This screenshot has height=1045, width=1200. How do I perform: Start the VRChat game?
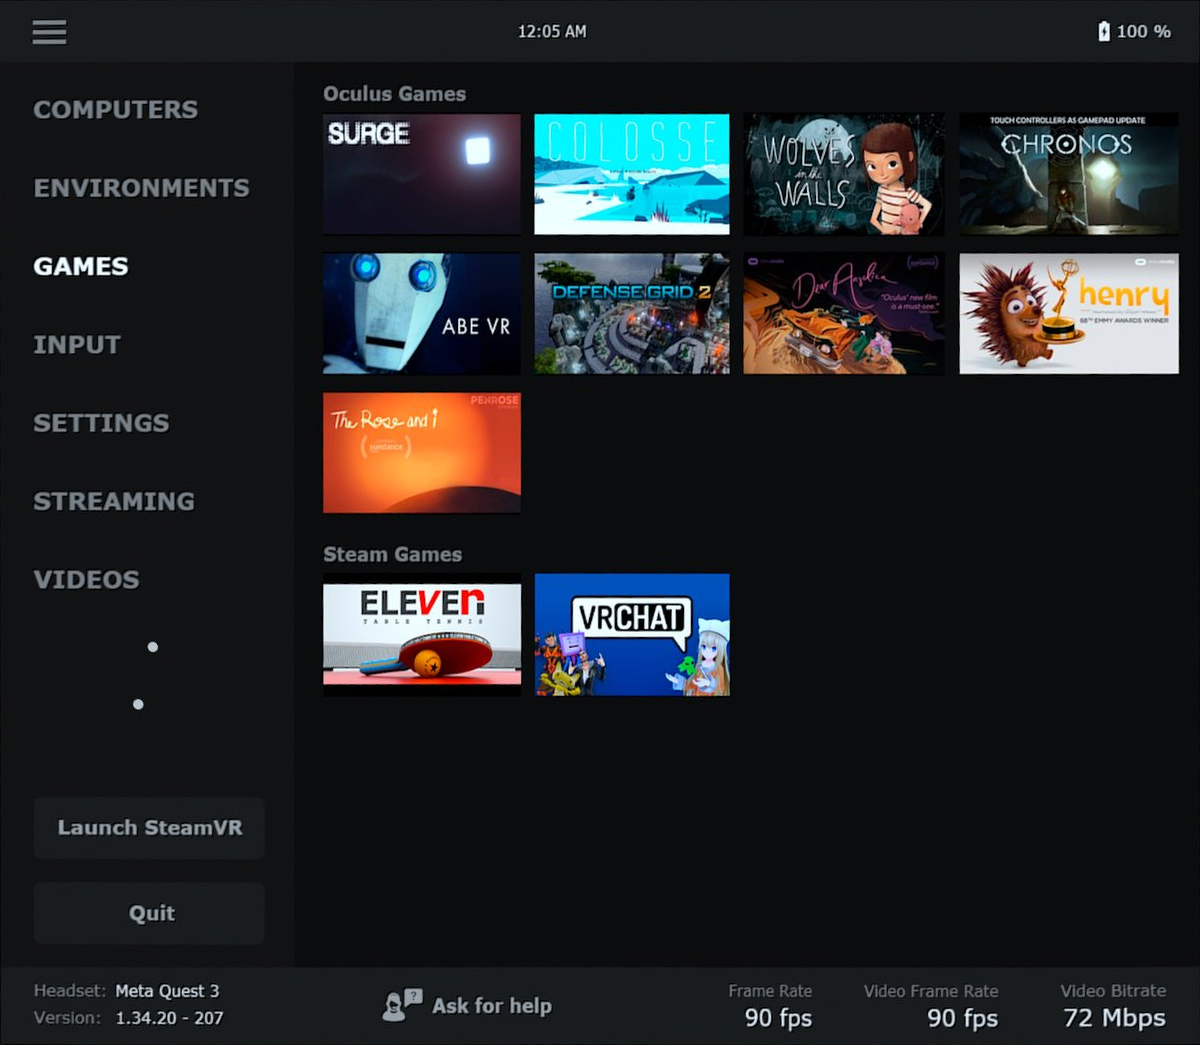pyautogui.click(x=632, y=634)
